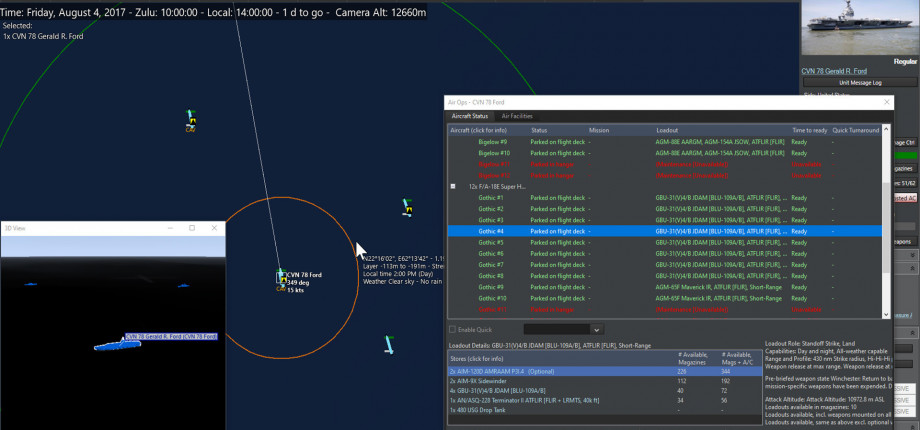Image resolution: width=920 pixels, height=430 pixels.
Task: Click the blue carrier model in the 3D View
Action: coord(117,346)
